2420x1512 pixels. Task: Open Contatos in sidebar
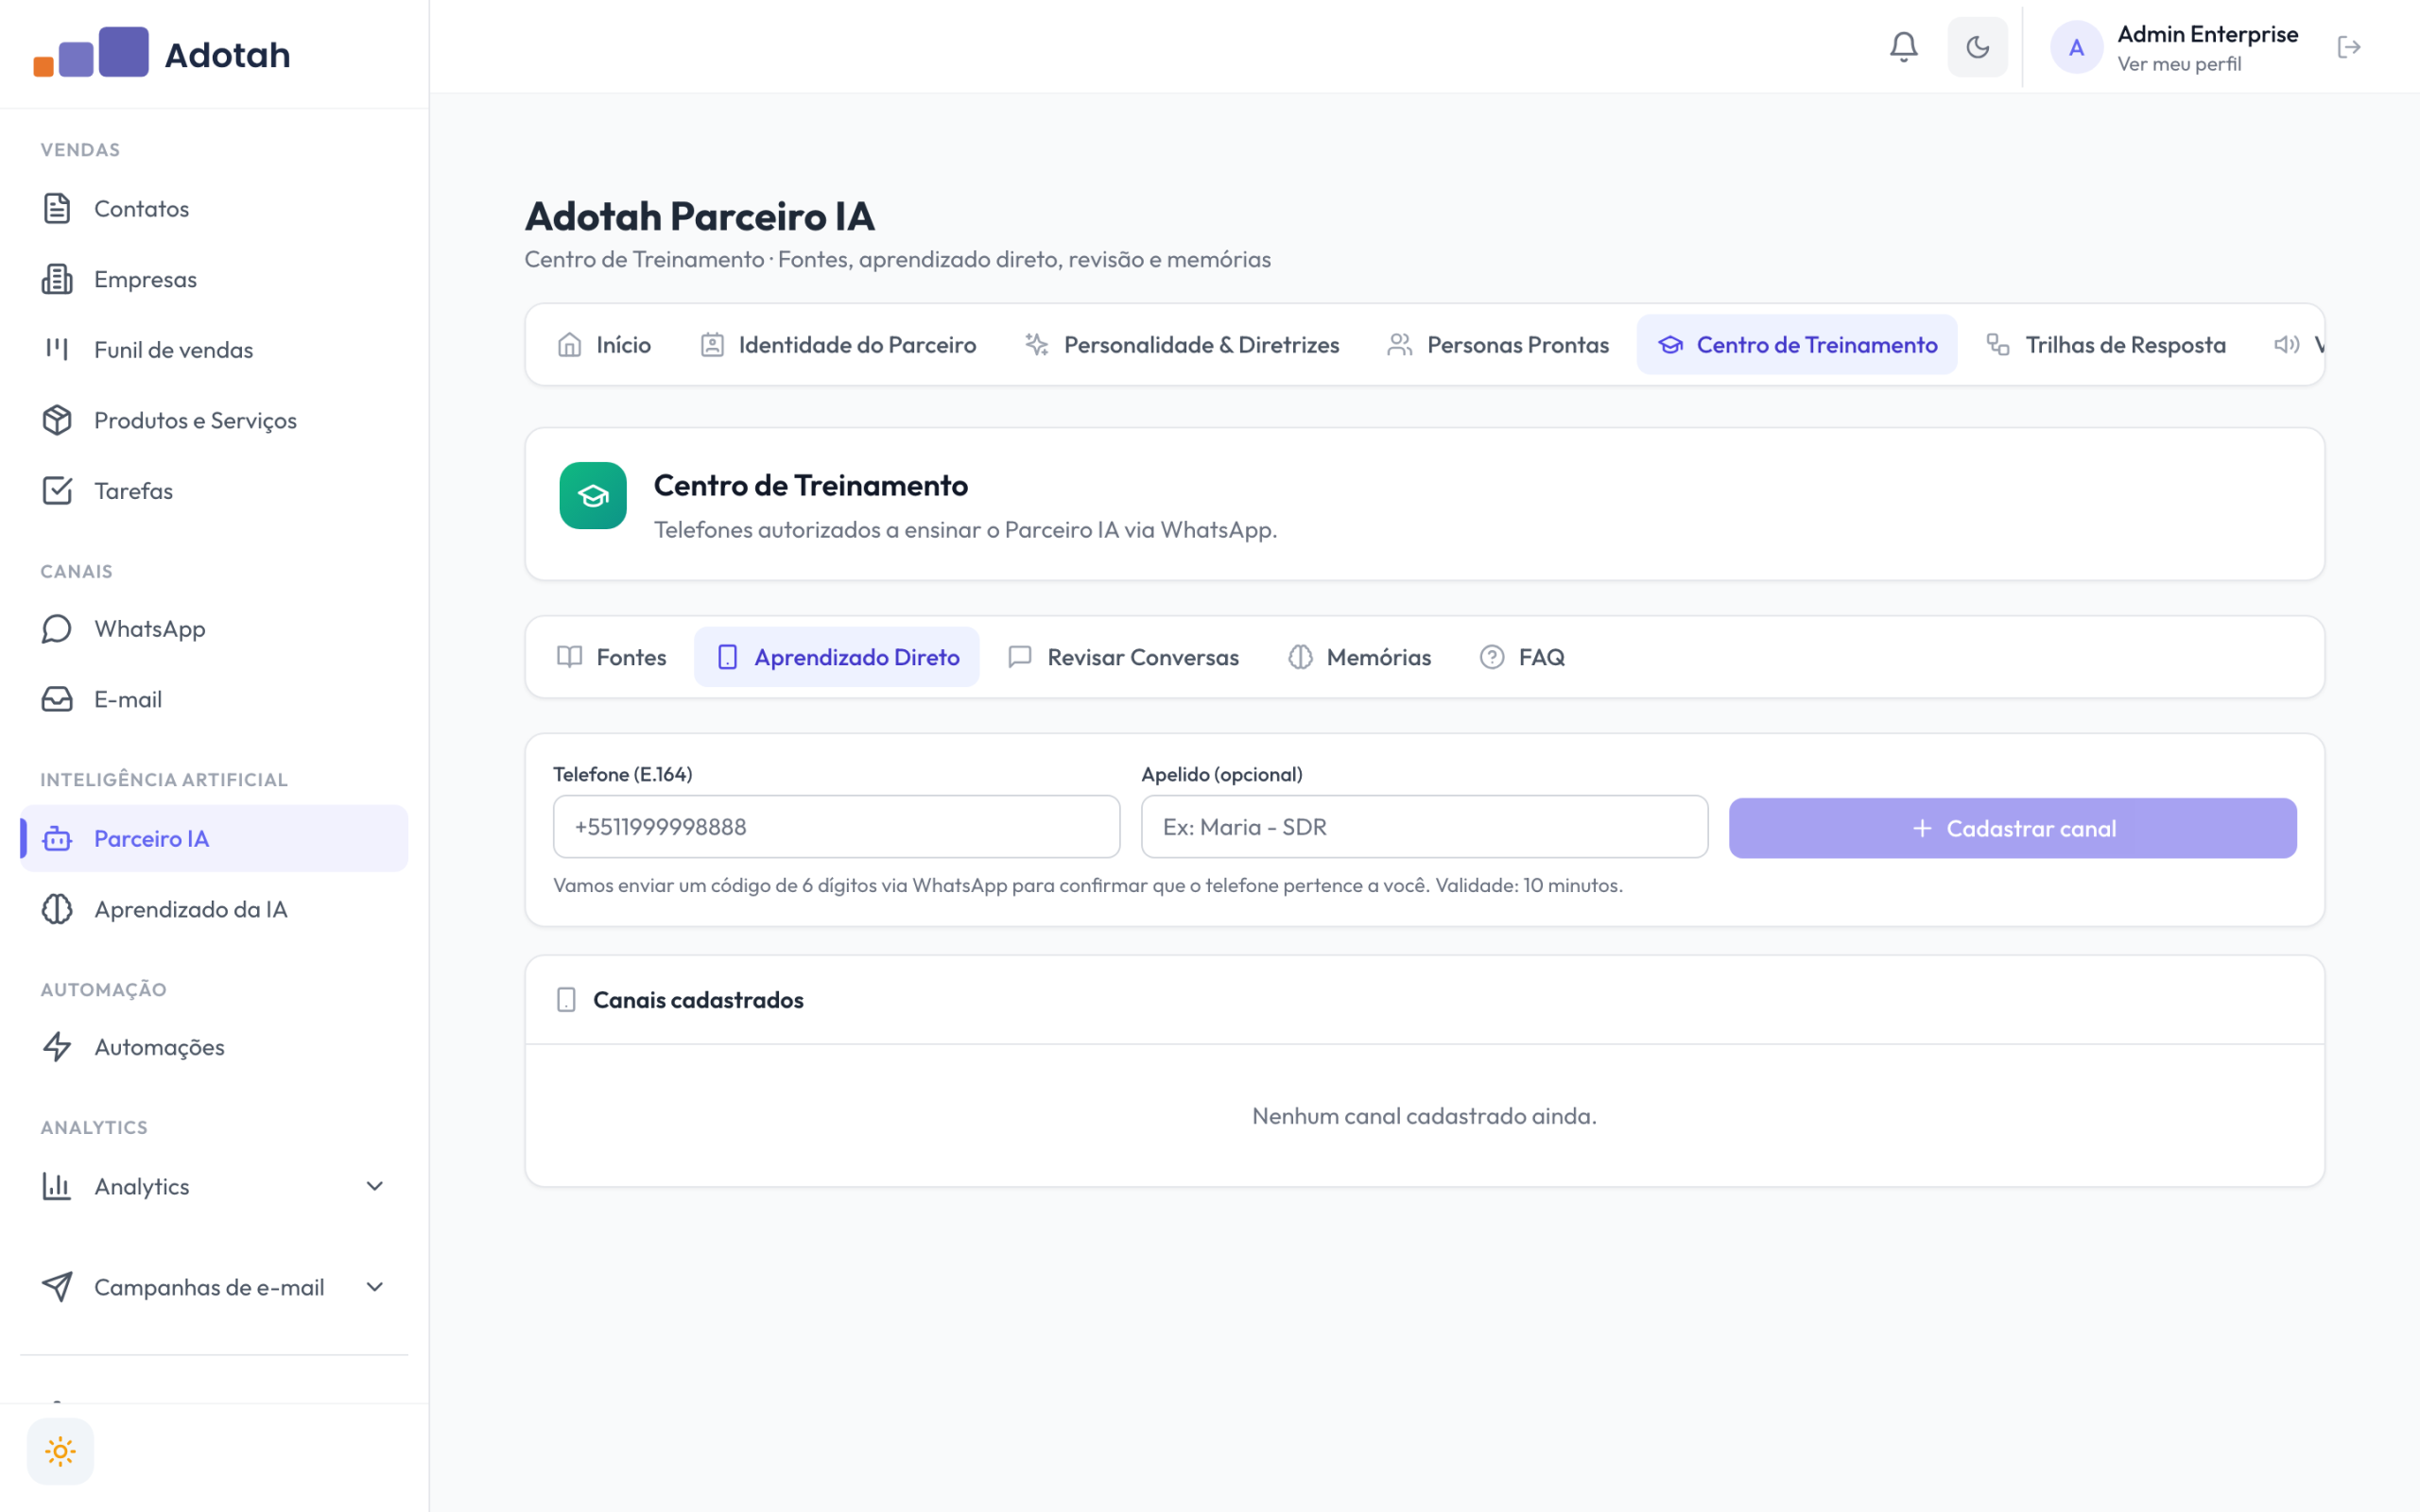click(x=213, y=208)
